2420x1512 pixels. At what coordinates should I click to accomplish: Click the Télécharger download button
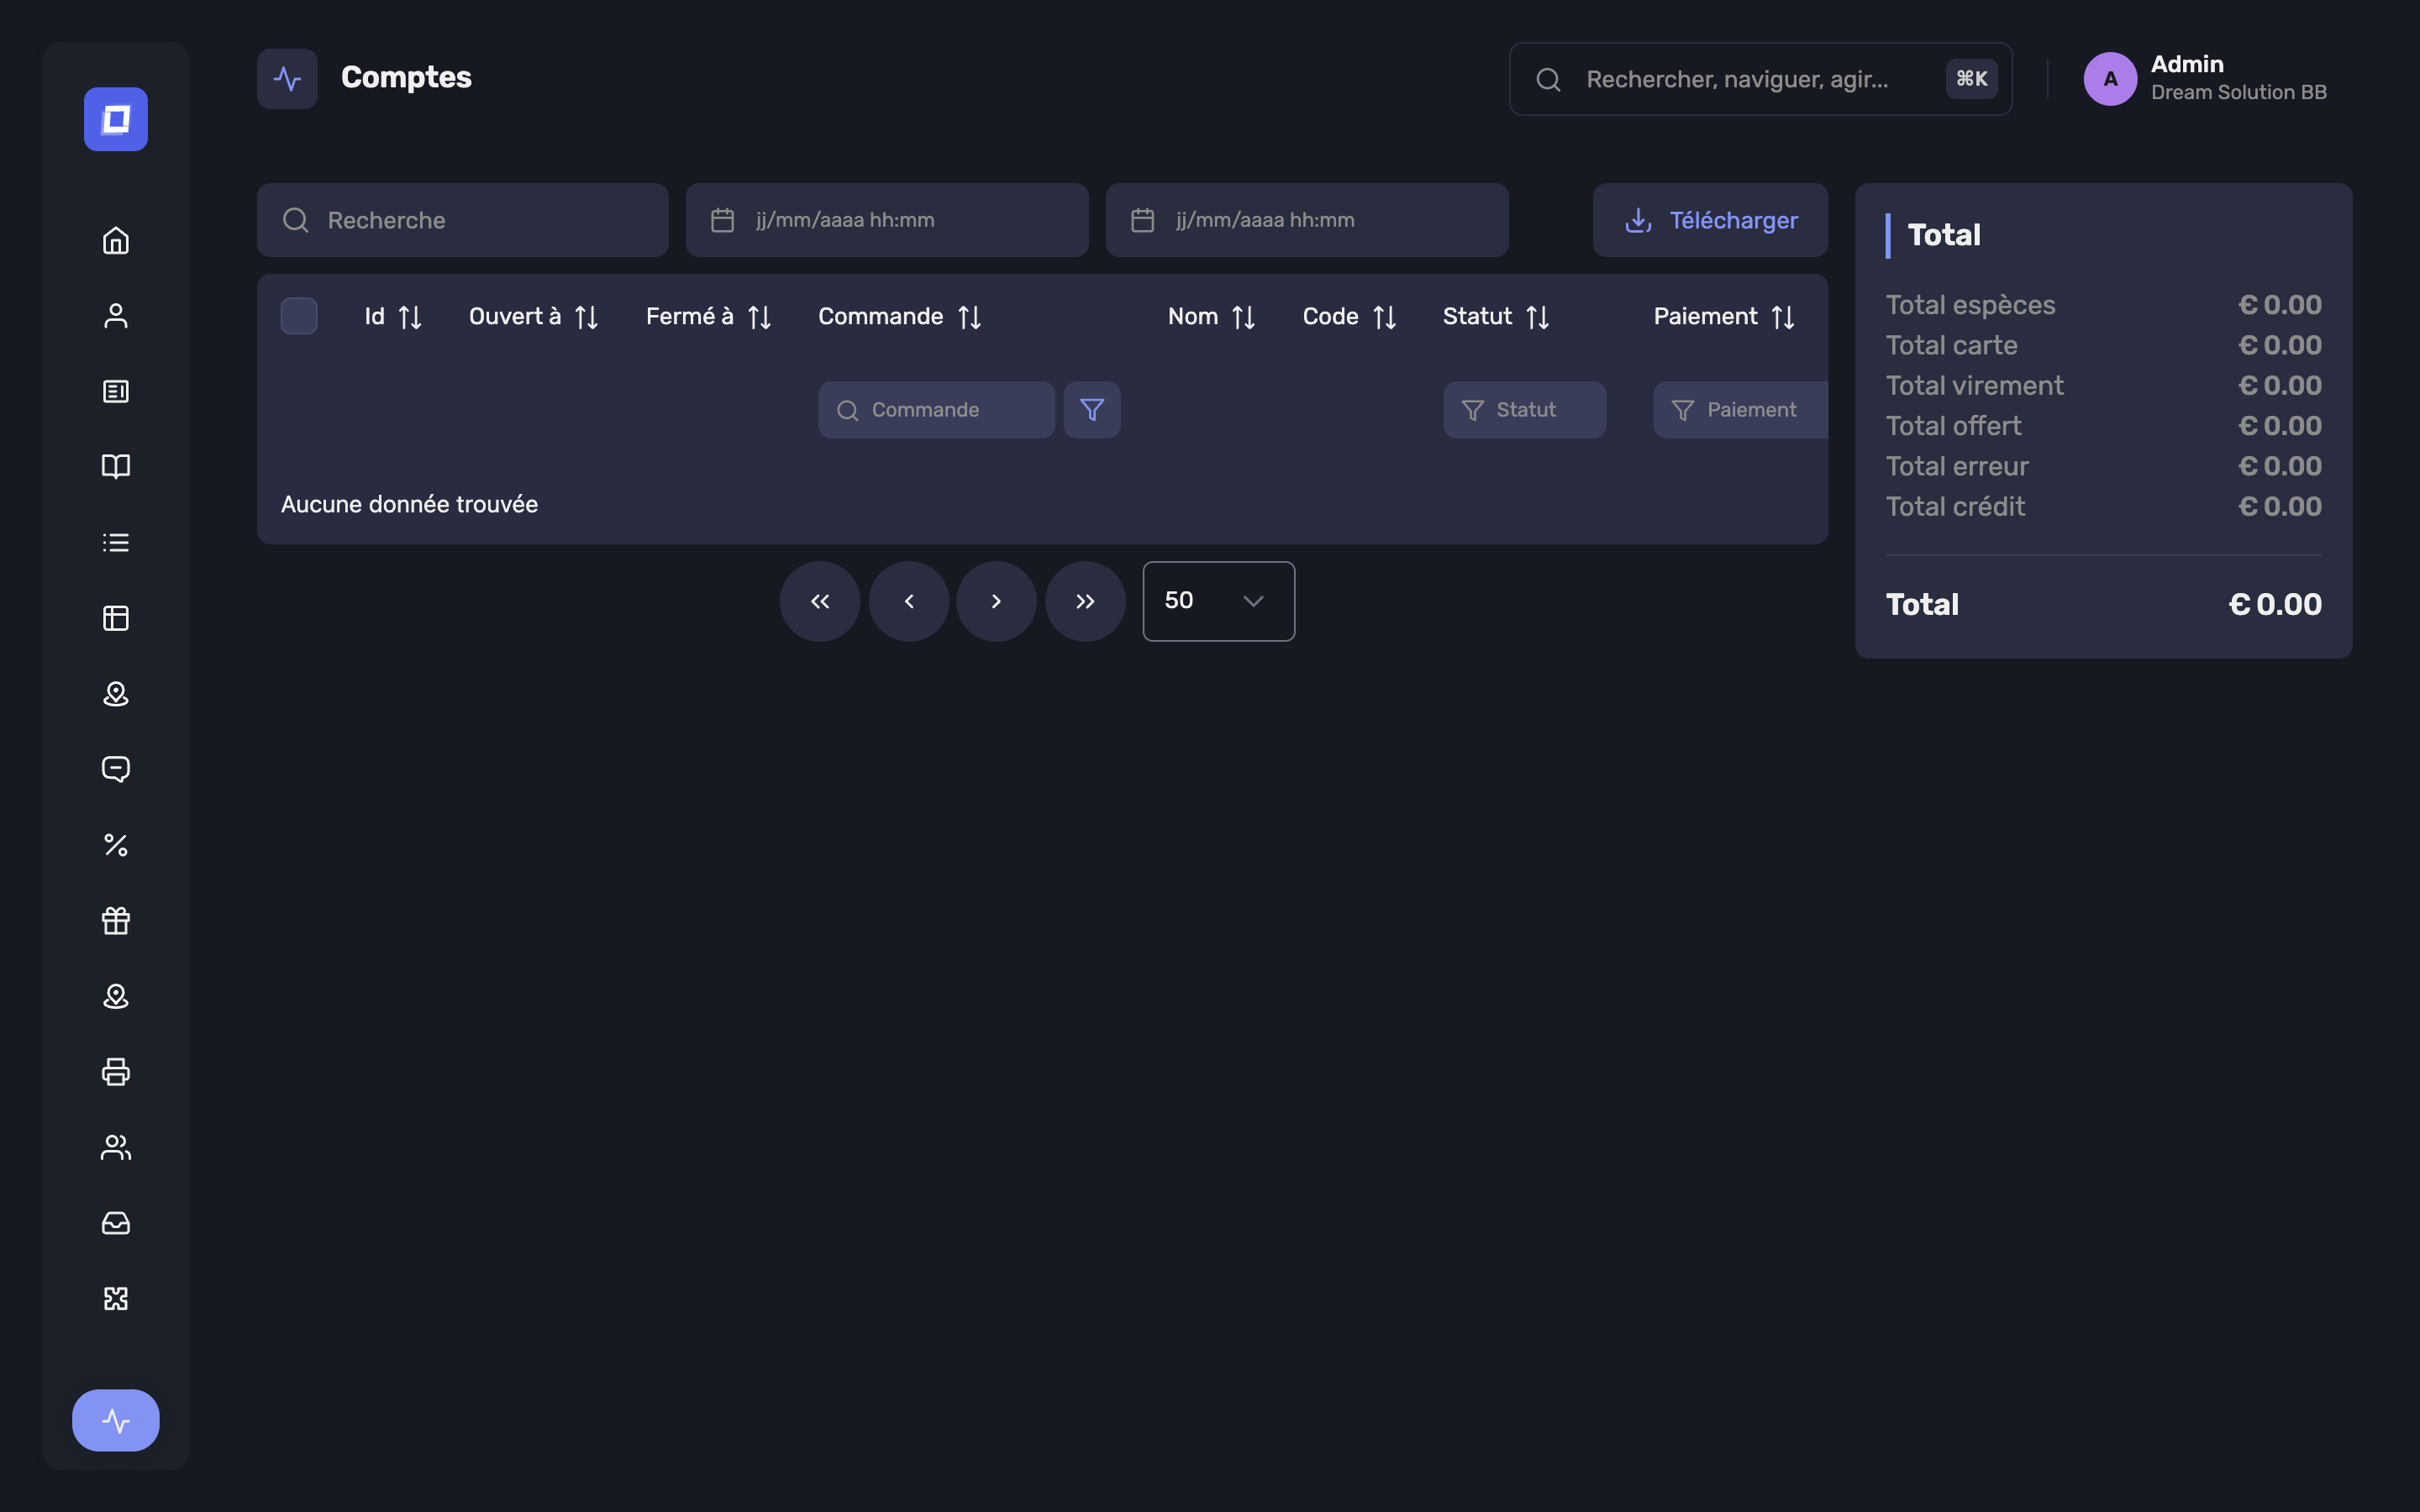click(x=1710, y=220)
